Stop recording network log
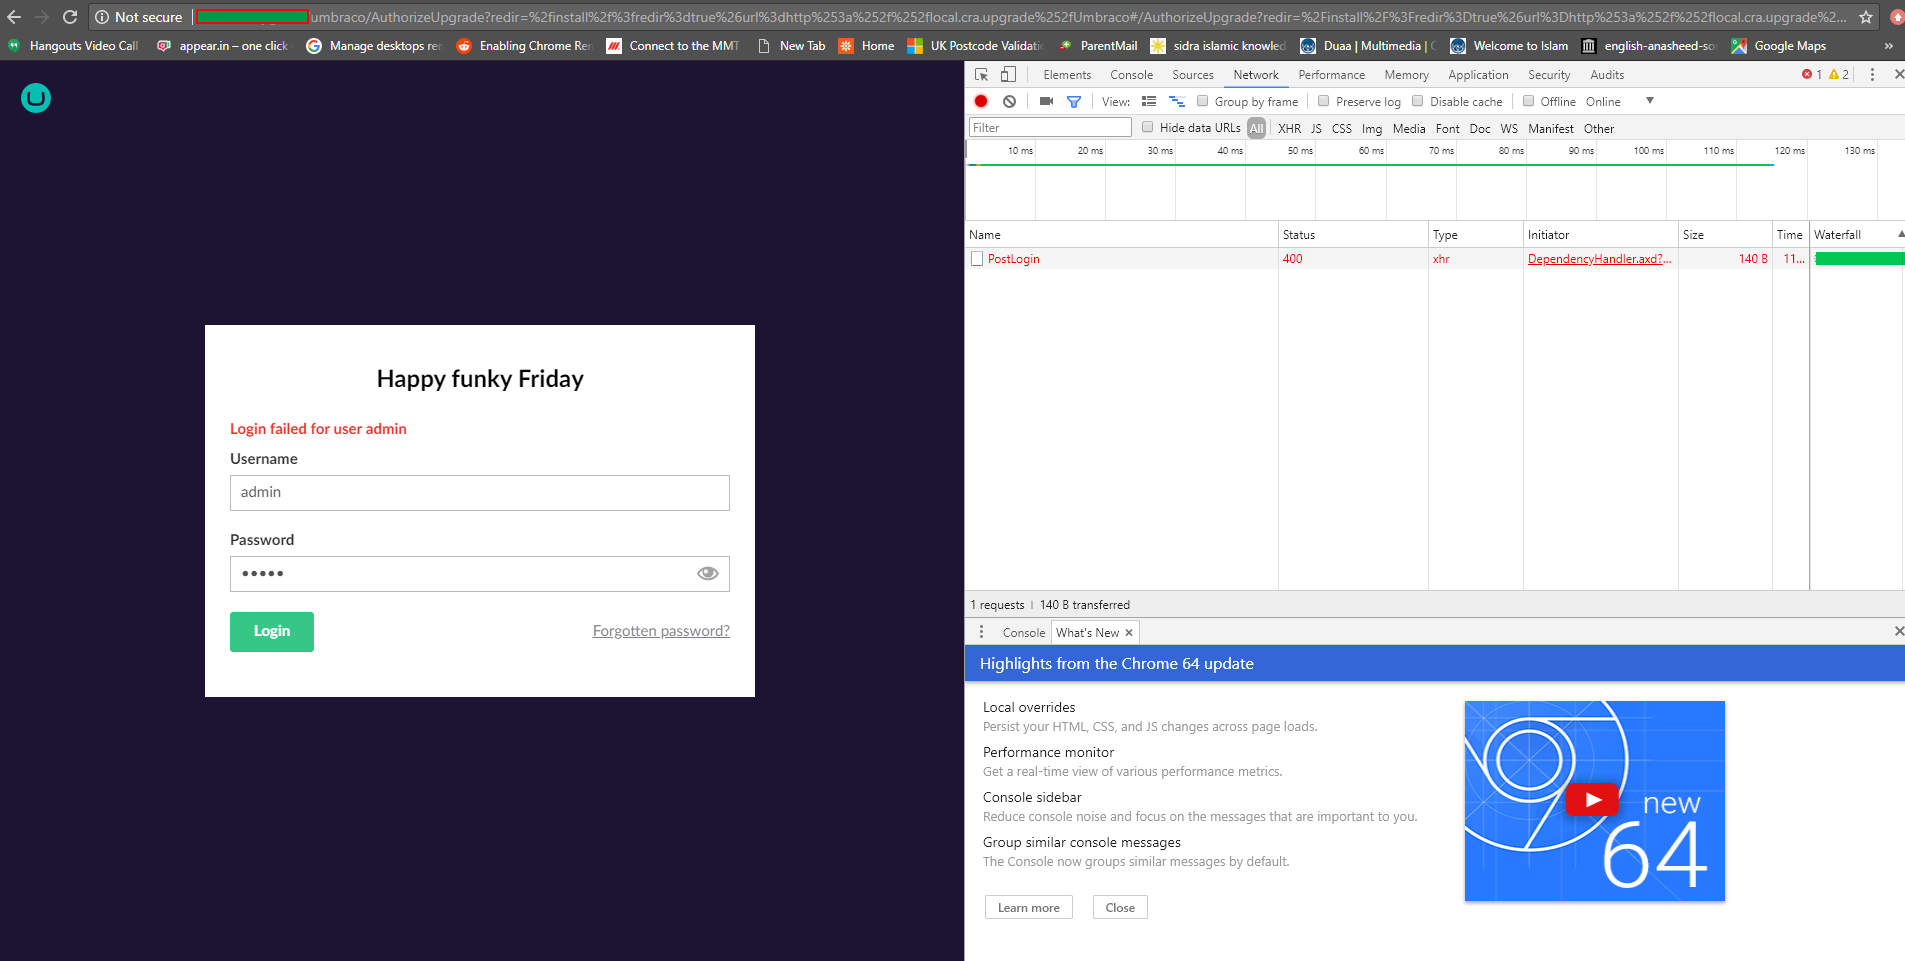Viewport: 1905px width, 961px height. 981,102
